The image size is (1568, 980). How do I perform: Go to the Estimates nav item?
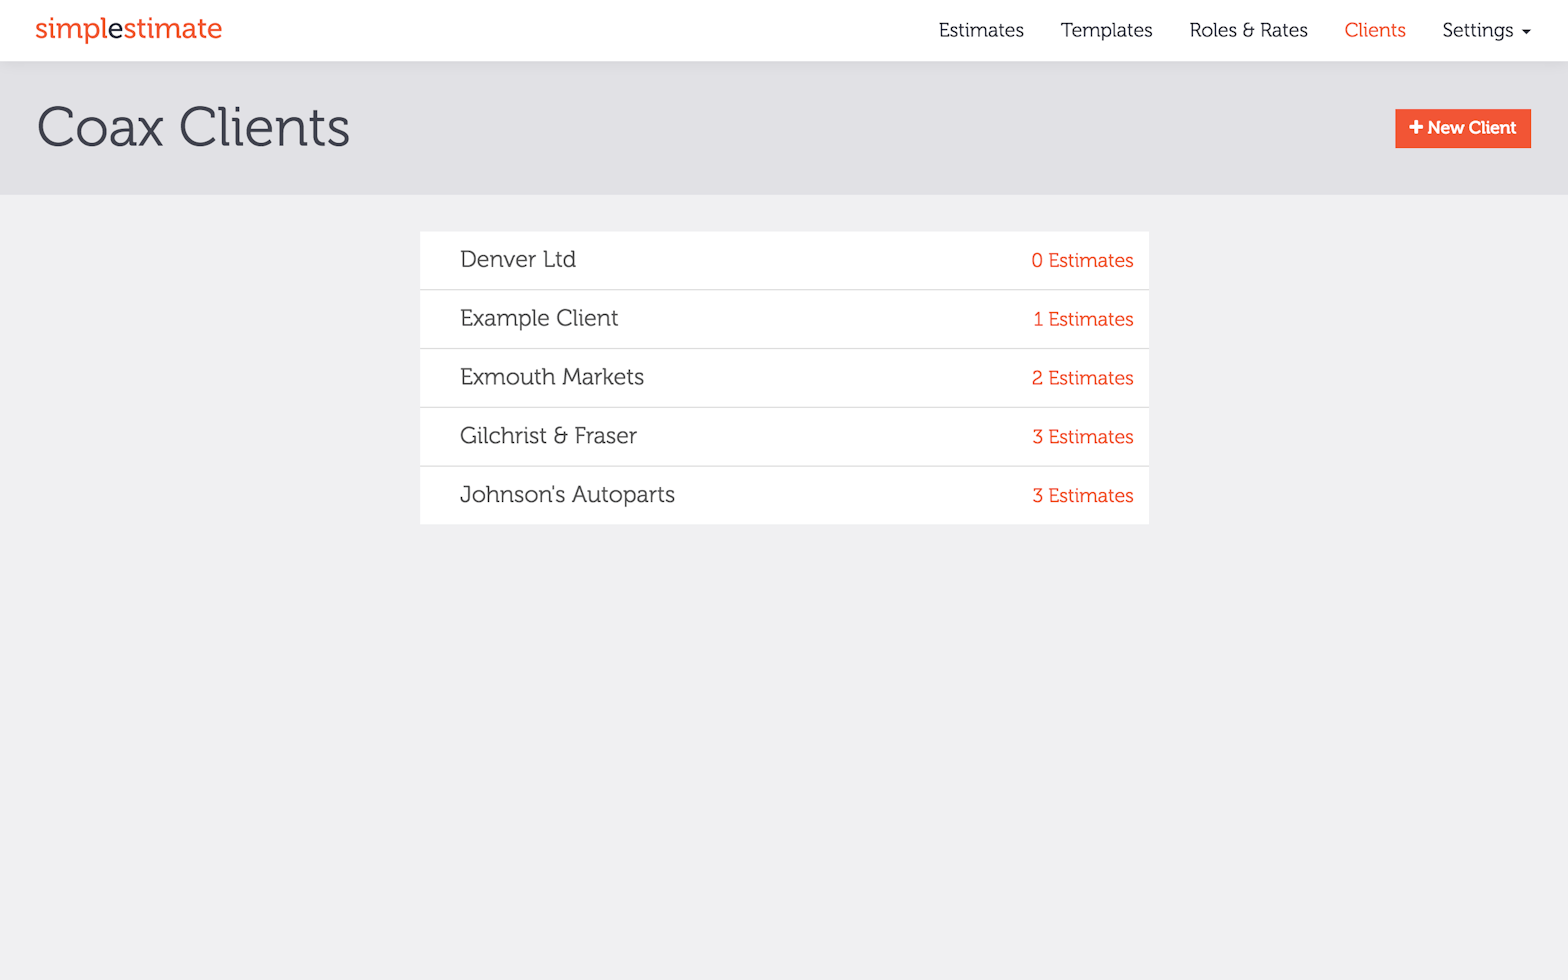click(980, 30)
